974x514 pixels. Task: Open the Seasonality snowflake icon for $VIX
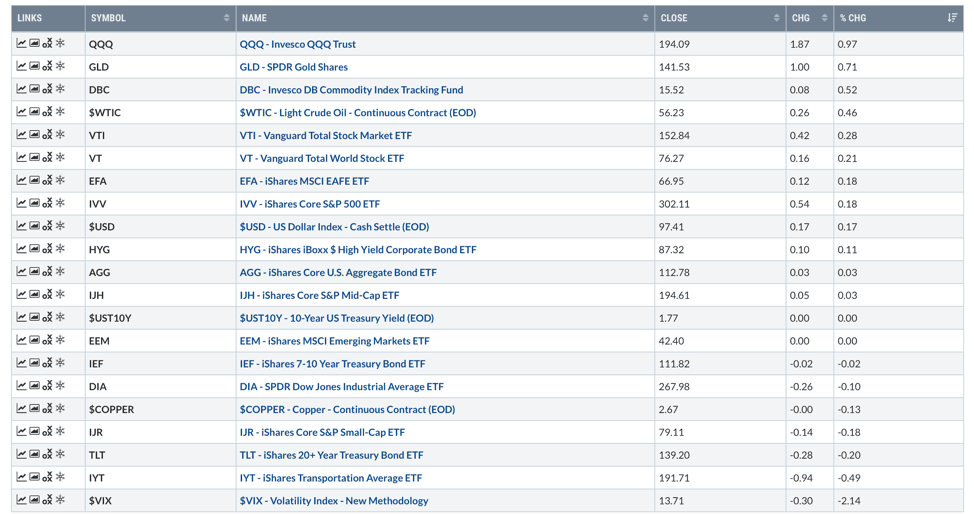click(x=60, y=500)
